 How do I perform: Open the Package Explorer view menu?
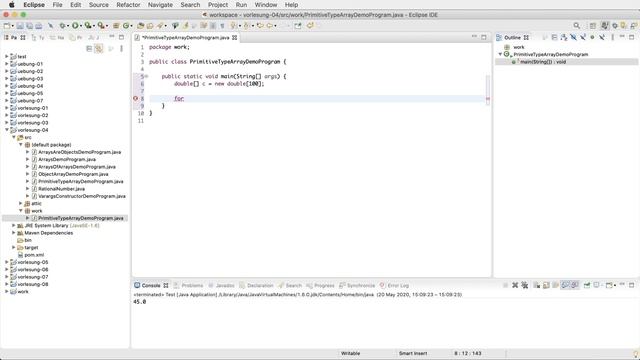click(x=121, y=49)
